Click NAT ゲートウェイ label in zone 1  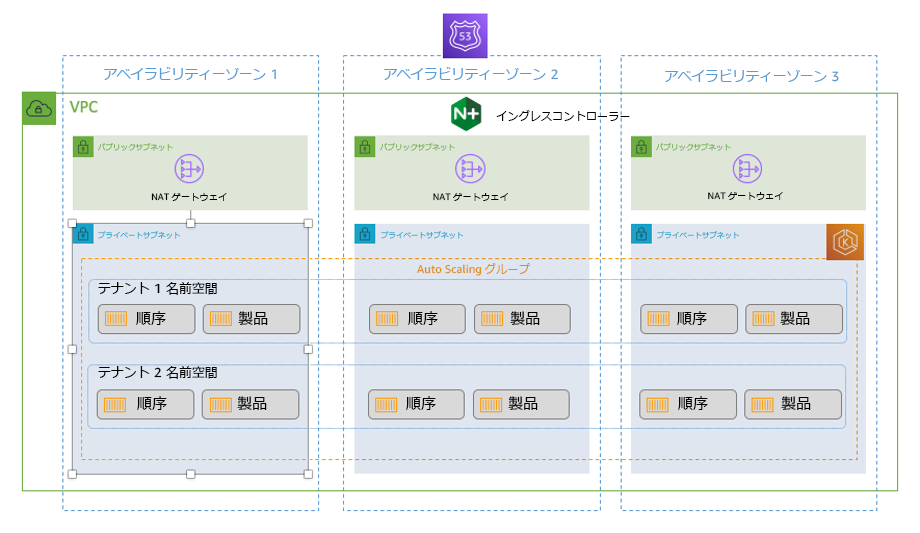click(x=189, y=197)
